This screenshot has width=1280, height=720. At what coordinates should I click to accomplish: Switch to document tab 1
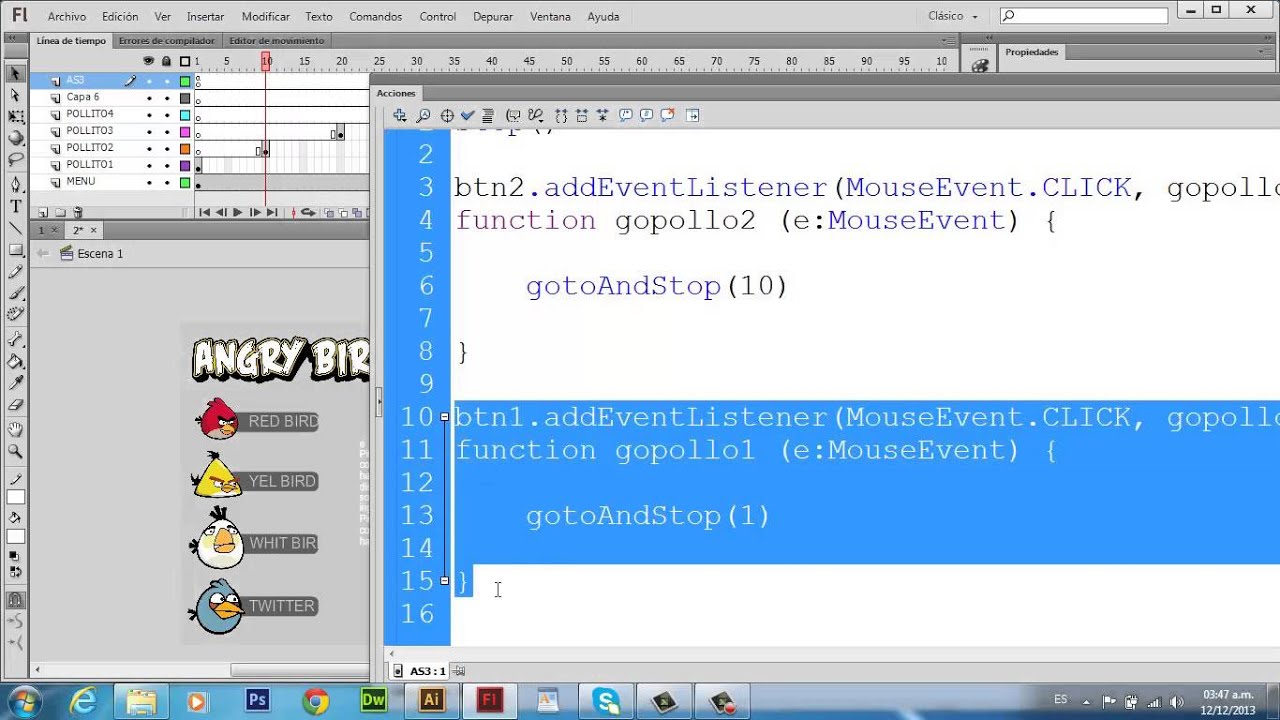click(45, 230)
